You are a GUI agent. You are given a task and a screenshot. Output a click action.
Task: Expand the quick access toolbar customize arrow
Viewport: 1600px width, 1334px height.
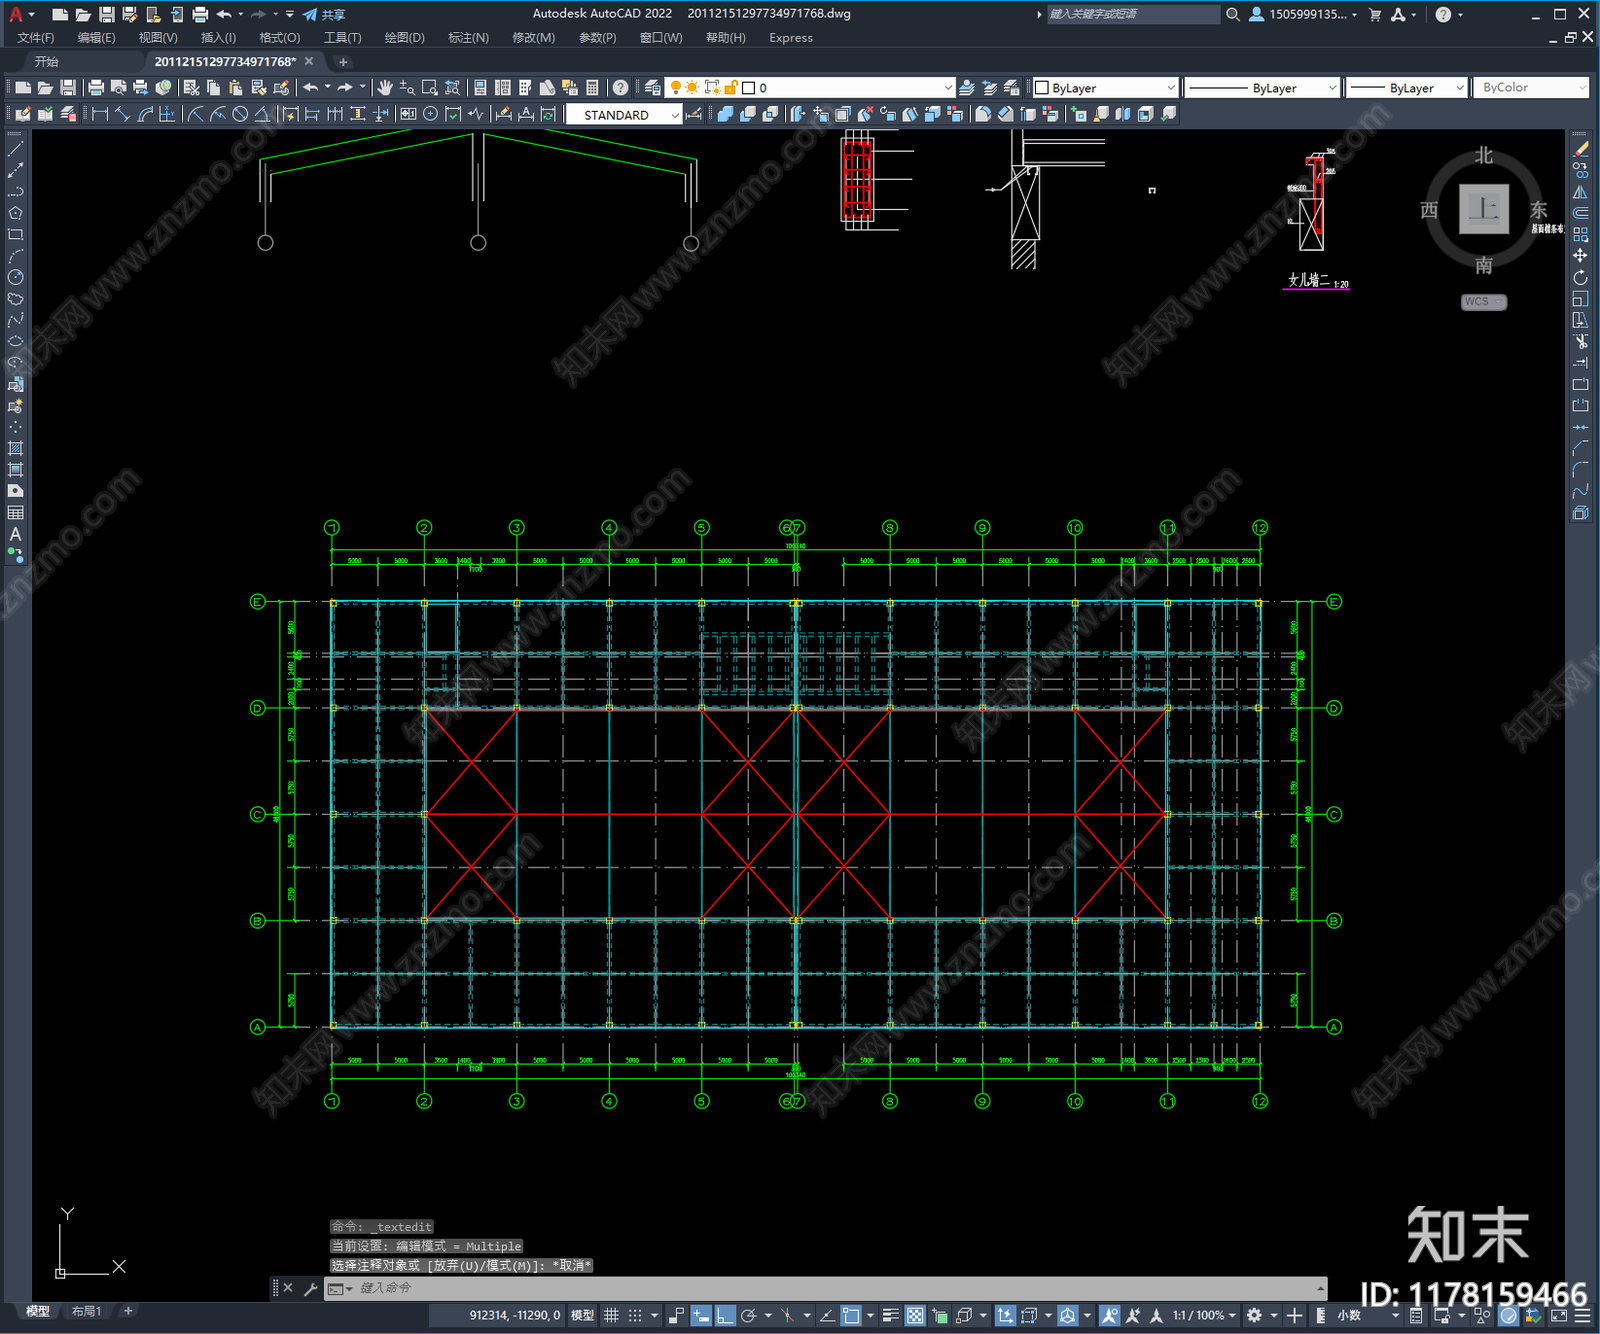point(290,14)
